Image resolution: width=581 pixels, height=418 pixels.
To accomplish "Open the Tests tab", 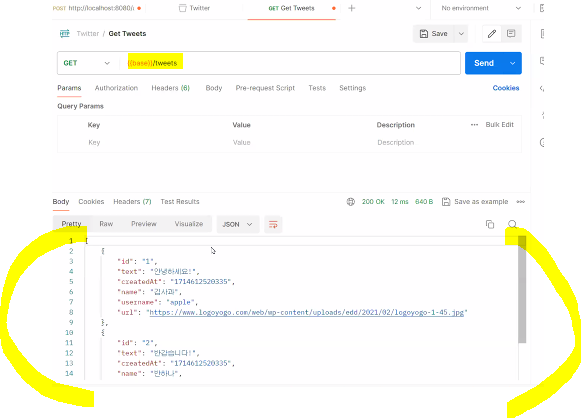I will (x=317, y=88).
